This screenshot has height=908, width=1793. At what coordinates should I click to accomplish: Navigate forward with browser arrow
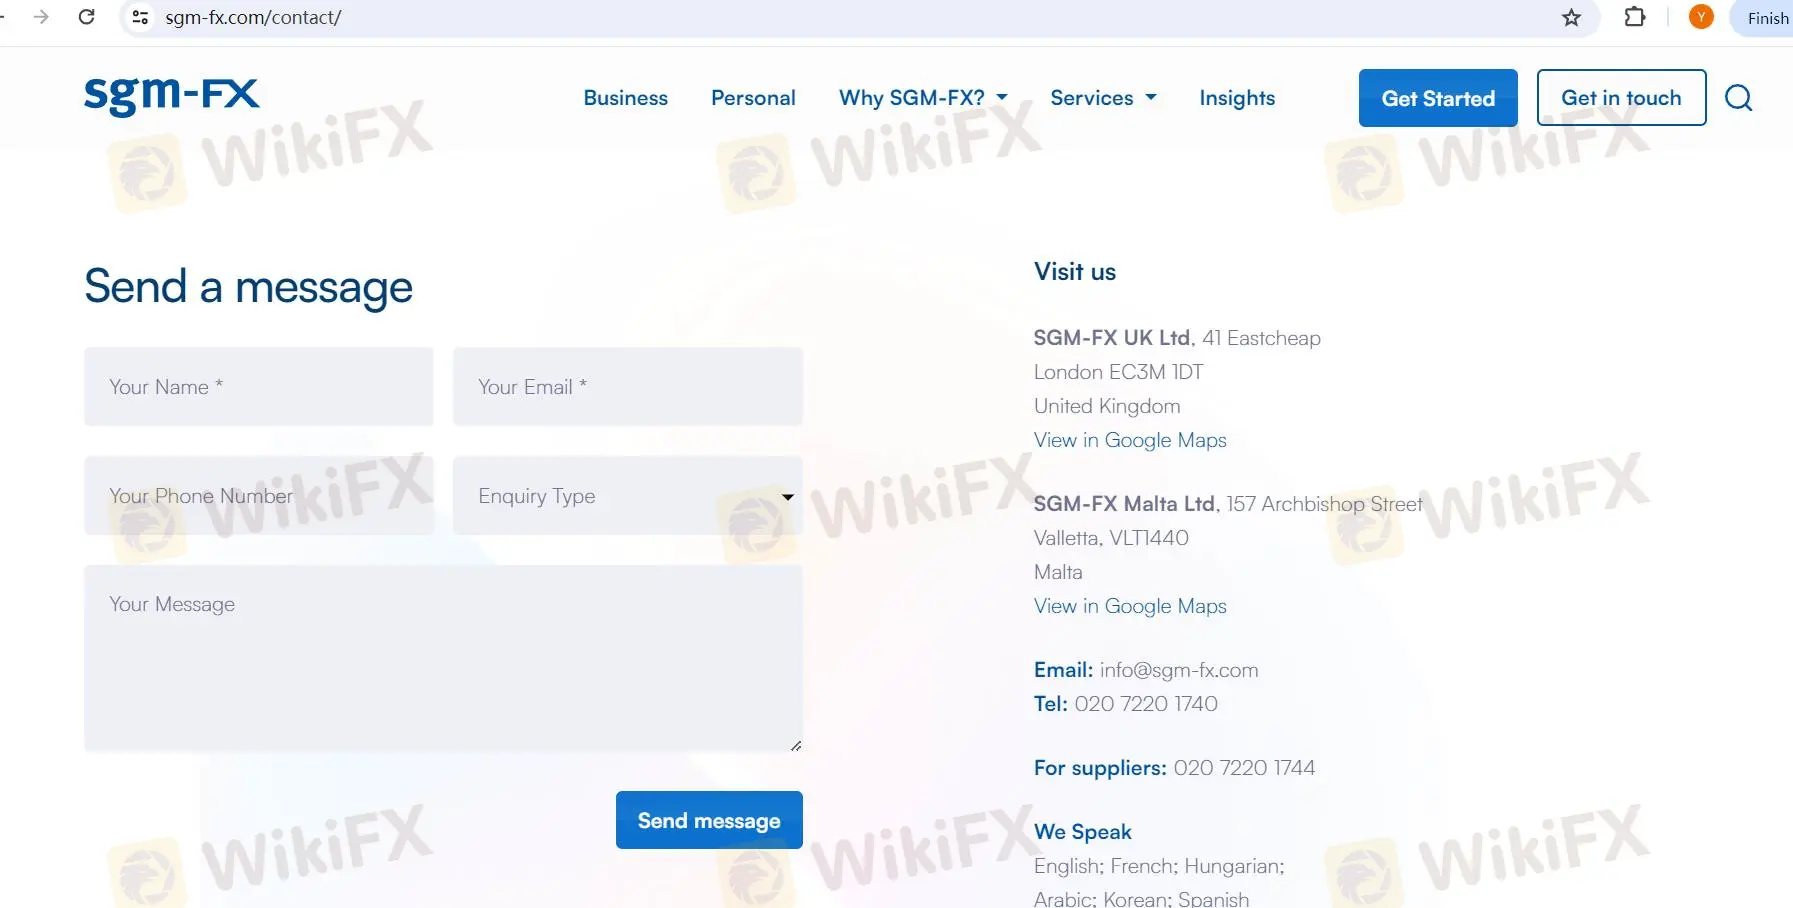tap(41, 17)
